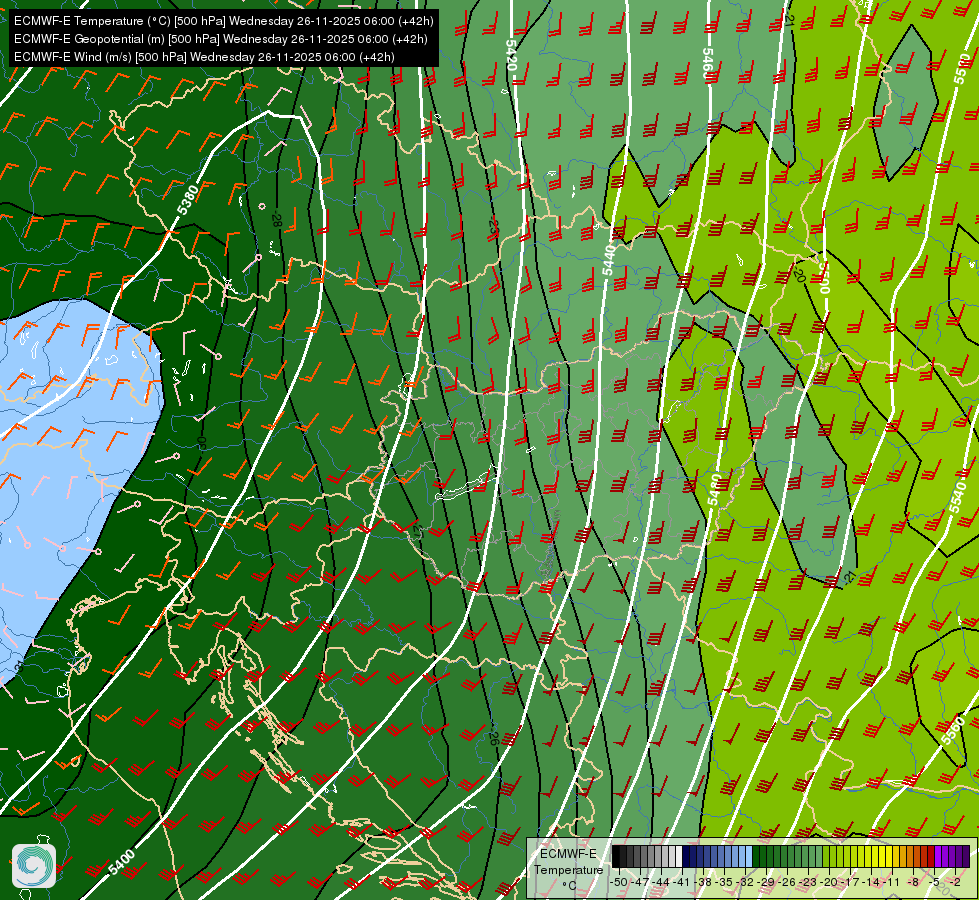Click the -5 tick label in the legend

click(x=933, y=882)
